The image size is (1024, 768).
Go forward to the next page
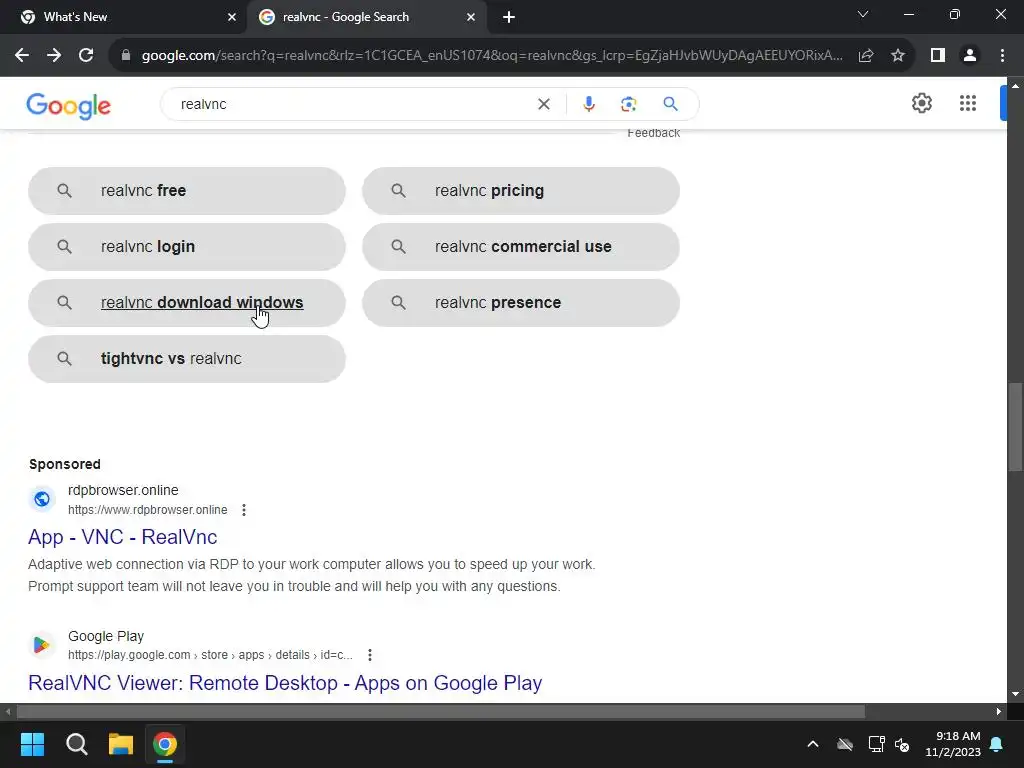54,56
